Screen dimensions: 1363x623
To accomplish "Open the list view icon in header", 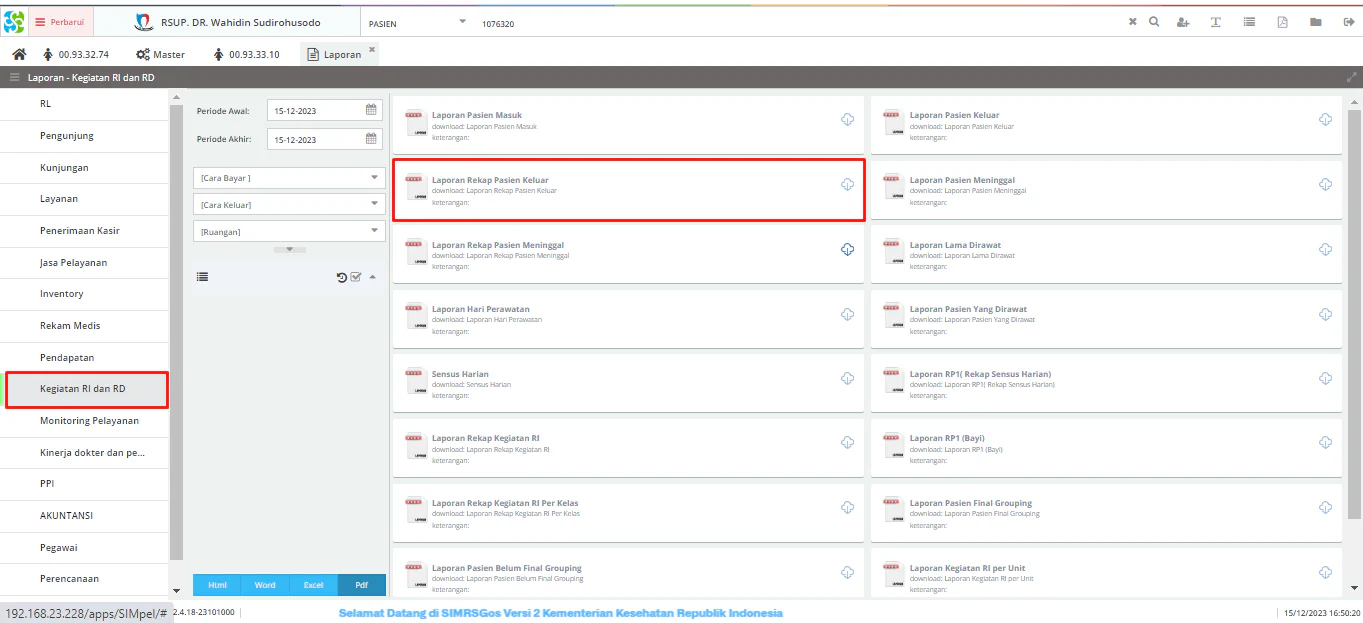I will tap(1249, 22).
